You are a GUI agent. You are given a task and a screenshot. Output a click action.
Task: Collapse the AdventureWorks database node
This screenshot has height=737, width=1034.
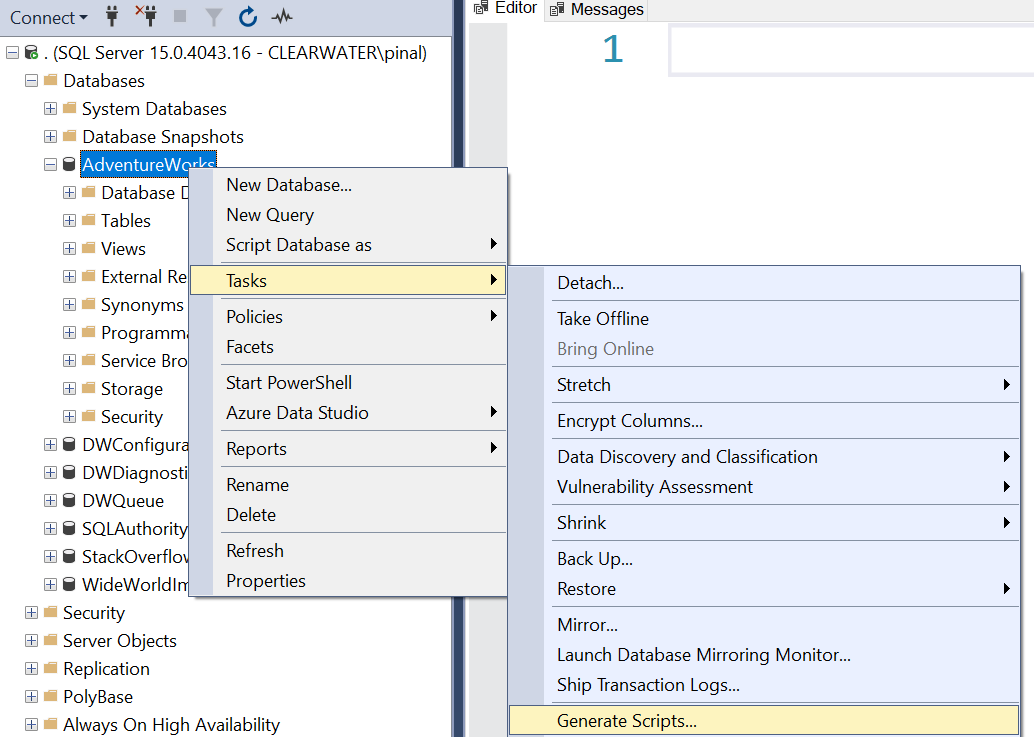click(50, 165)
